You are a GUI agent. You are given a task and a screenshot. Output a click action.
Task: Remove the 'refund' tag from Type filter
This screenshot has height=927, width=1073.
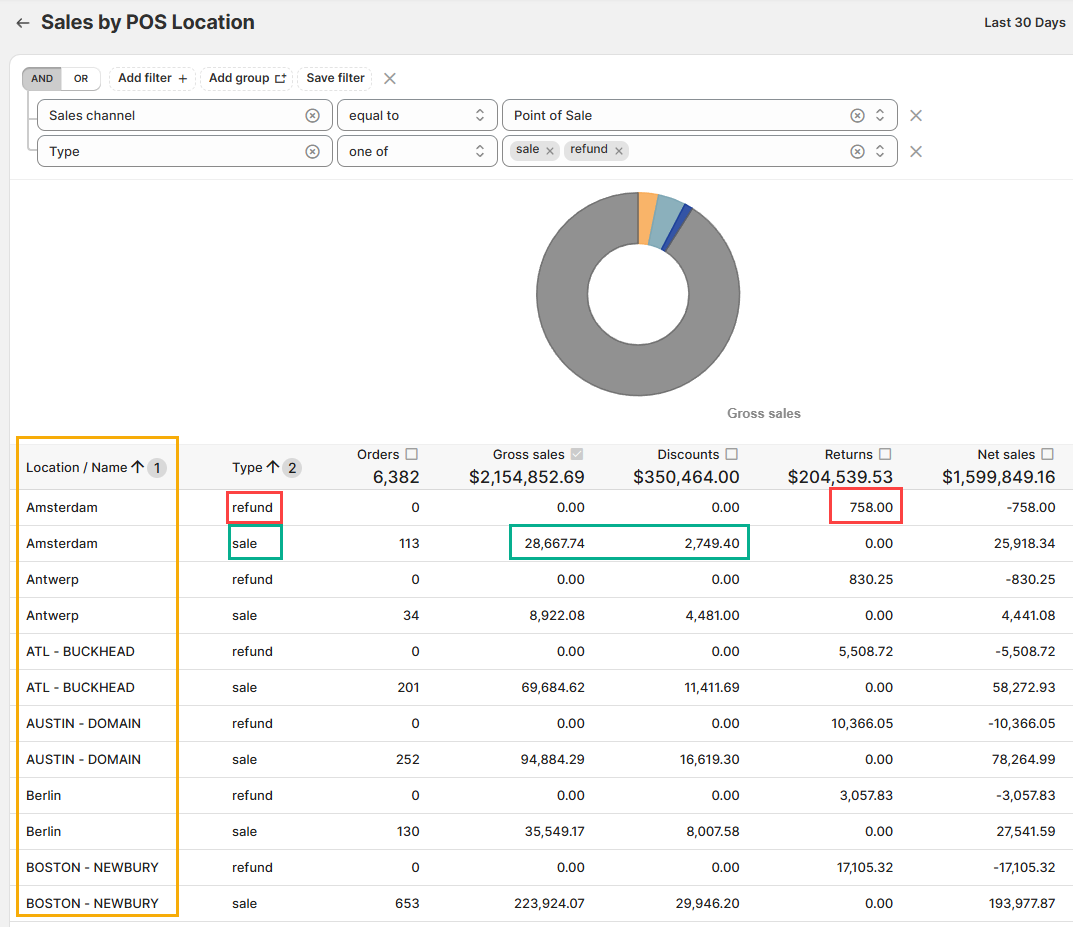[x=619, y=151]
